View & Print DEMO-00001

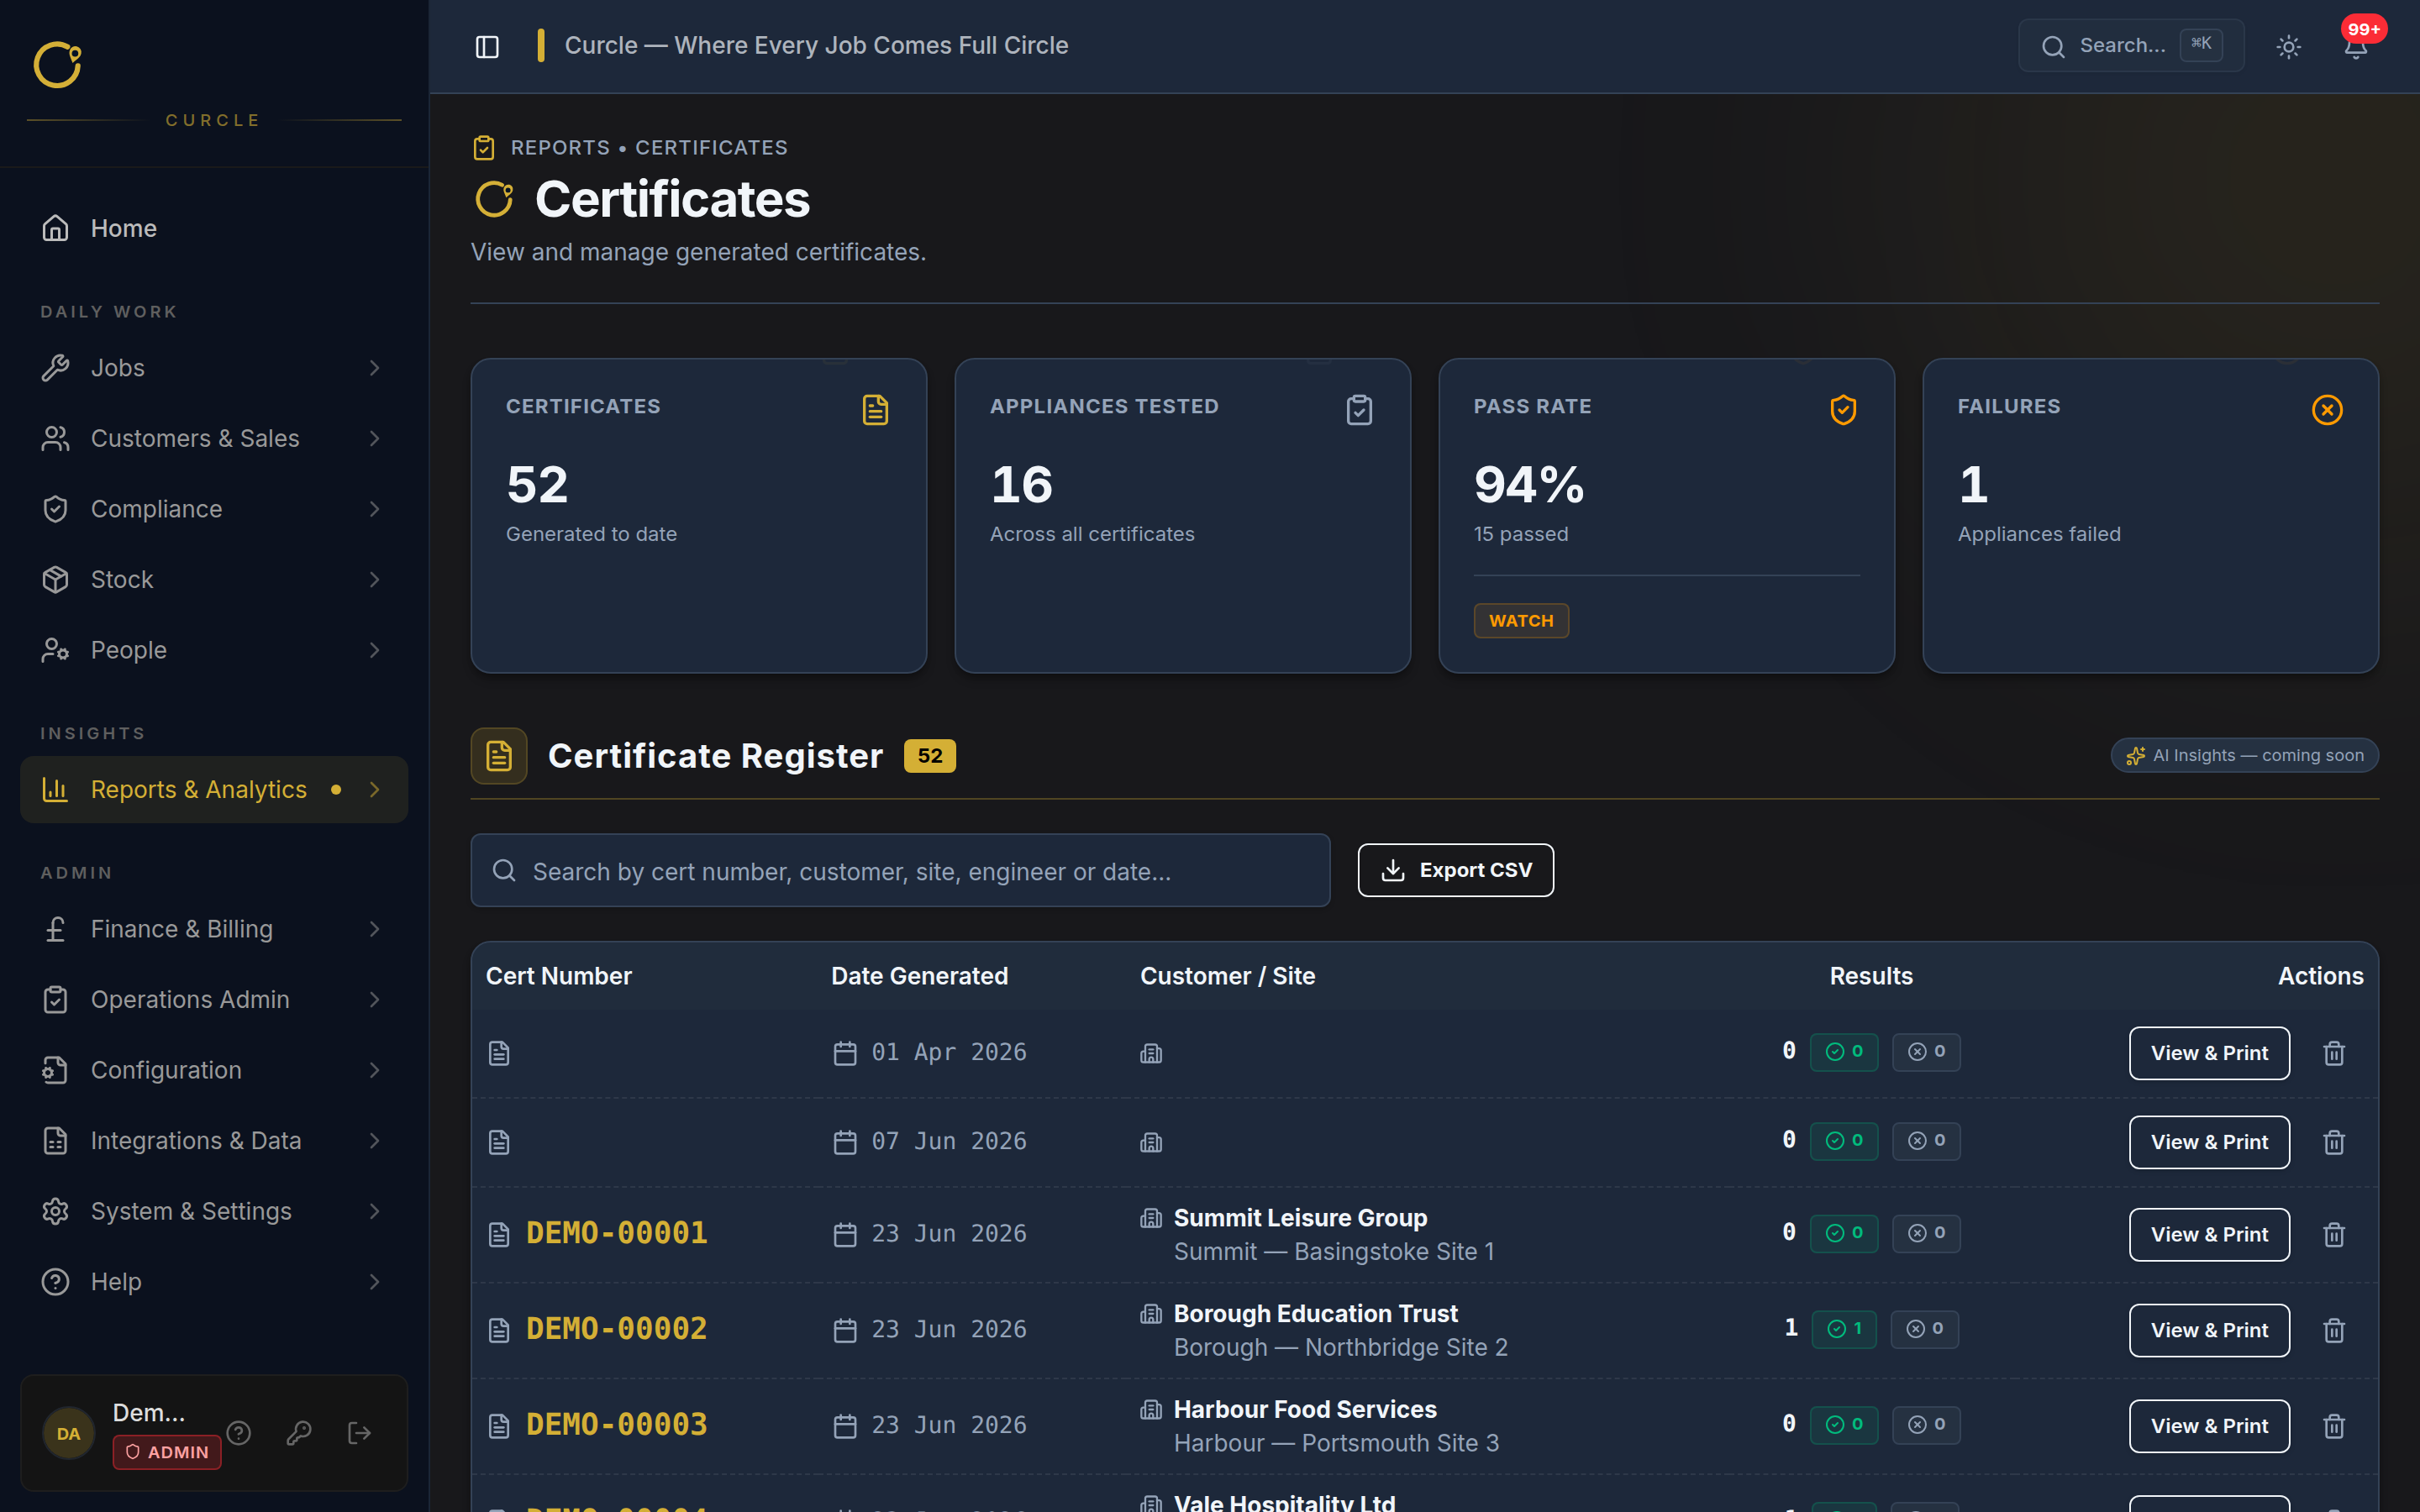coord(2209,1234)
